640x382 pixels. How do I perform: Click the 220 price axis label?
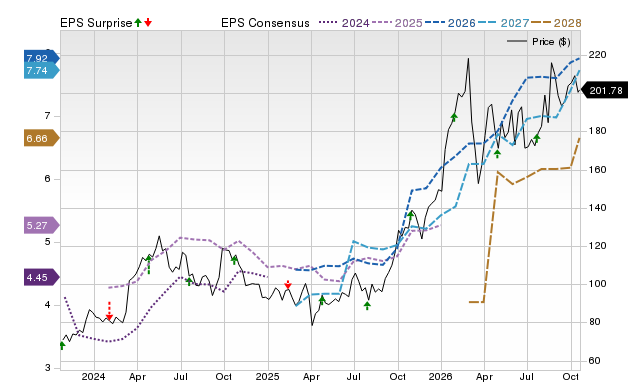597,55
